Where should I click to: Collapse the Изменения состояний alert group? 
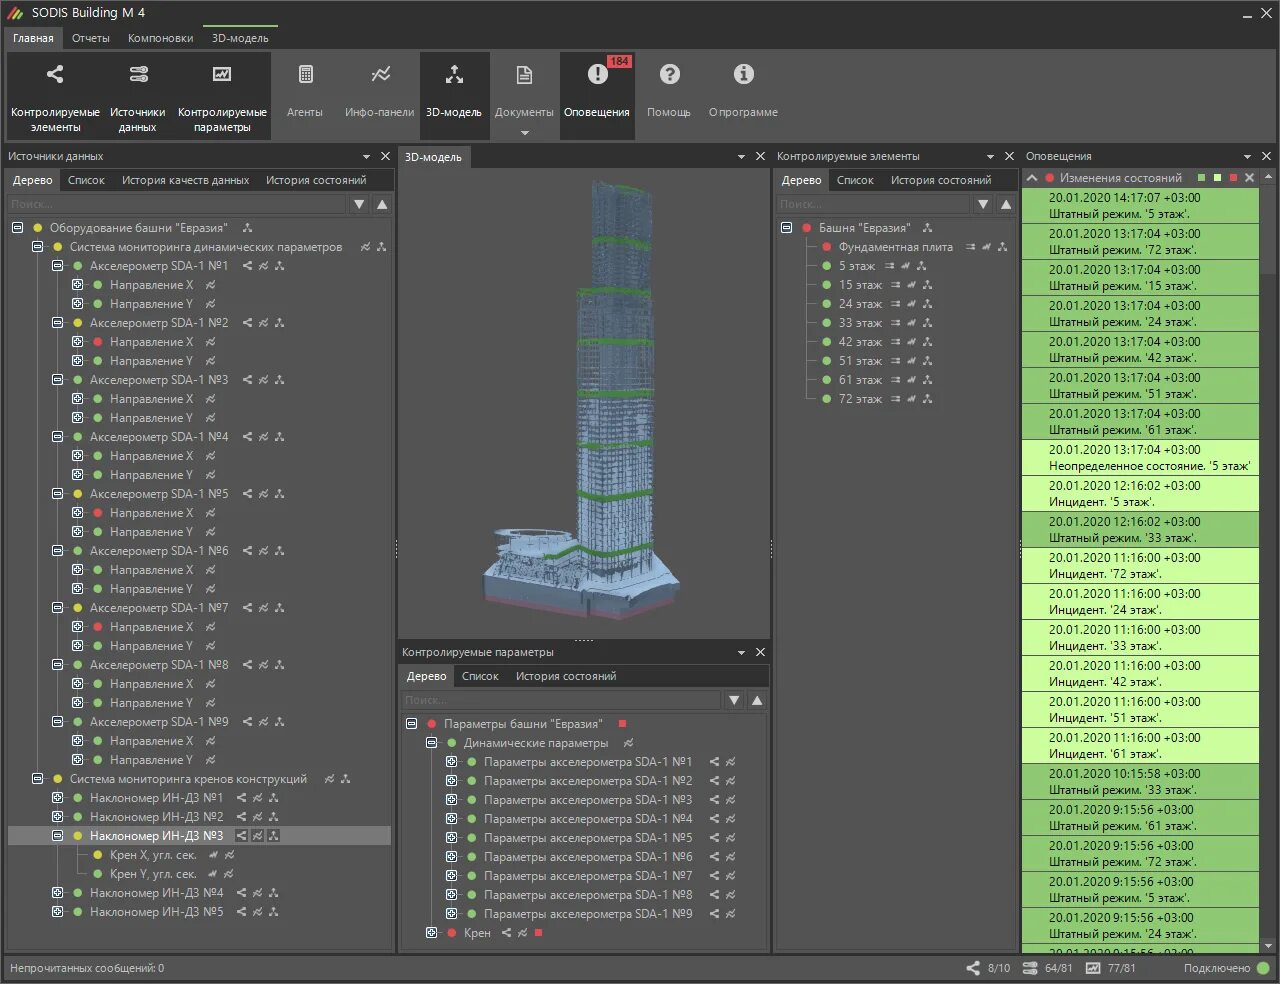pos(1032,177)
